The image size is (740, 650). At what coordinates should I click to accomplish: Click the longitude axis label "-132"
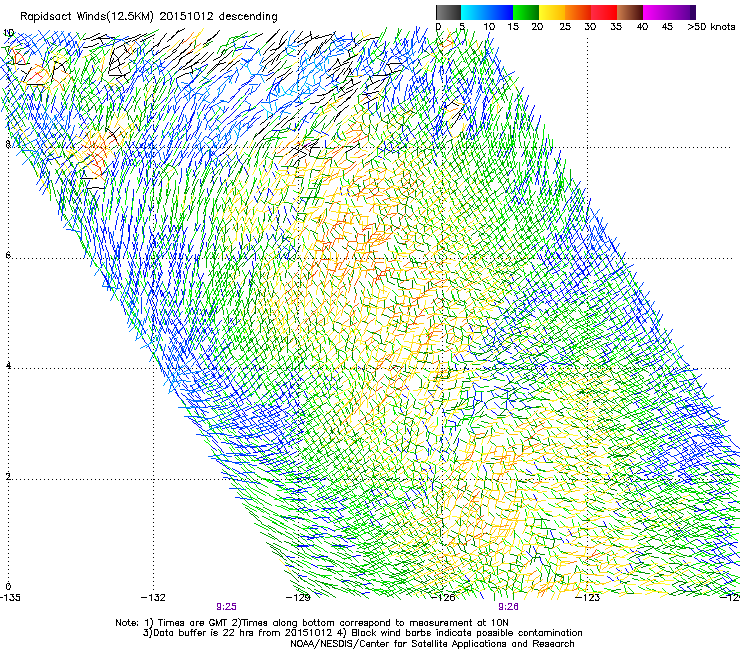(153, 598)
